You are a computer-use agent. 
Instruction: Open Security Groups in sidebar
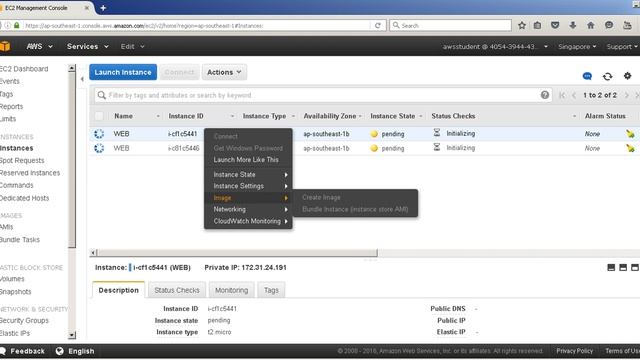[24, 320]
